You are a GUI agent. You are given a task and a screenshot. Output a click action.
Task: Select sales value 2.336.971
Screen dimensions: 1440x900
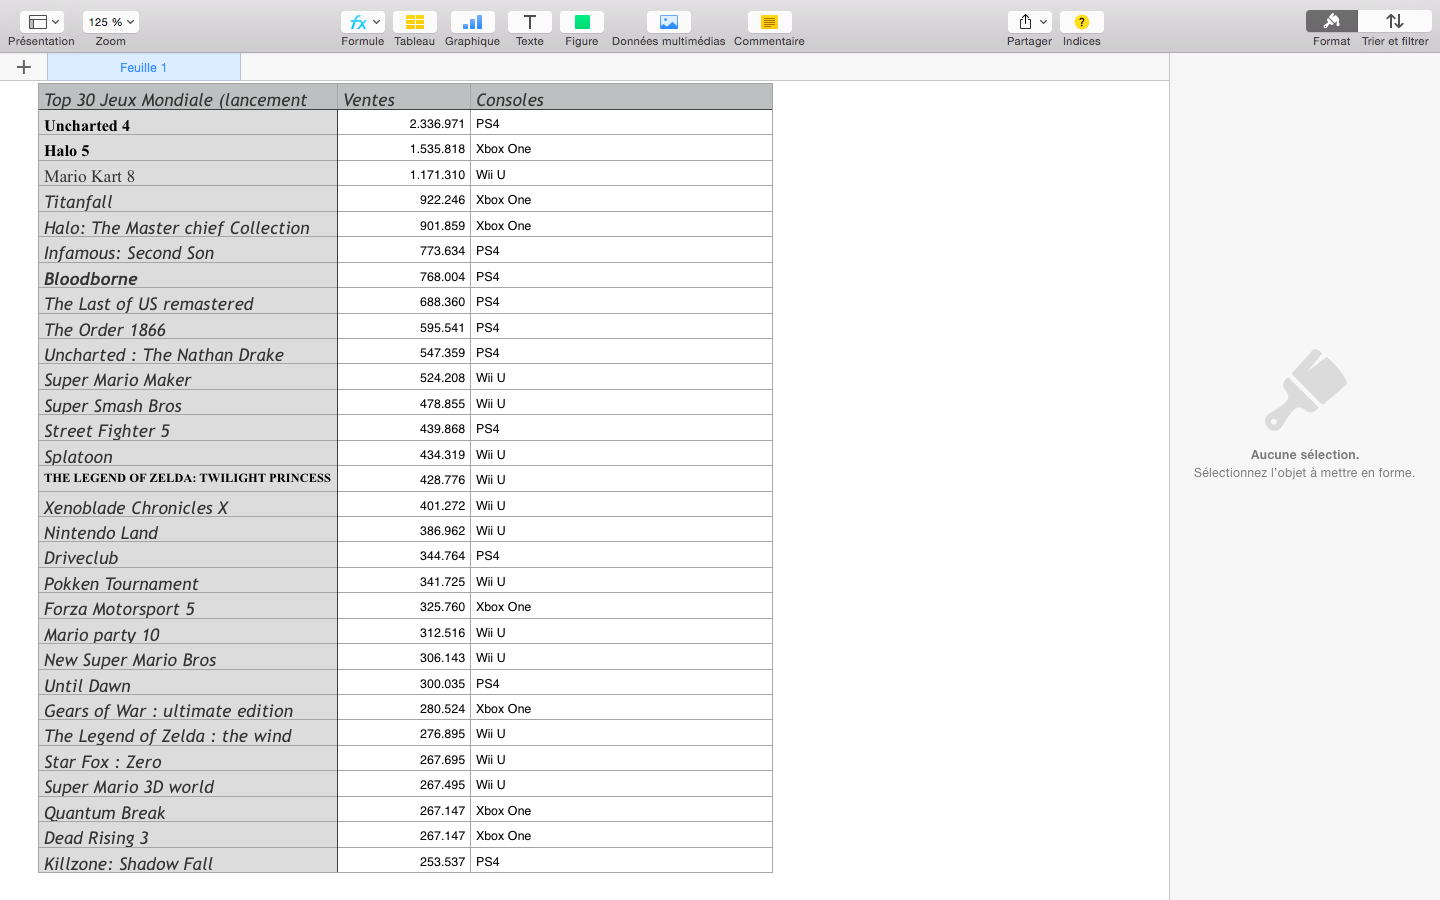[404, 123]
